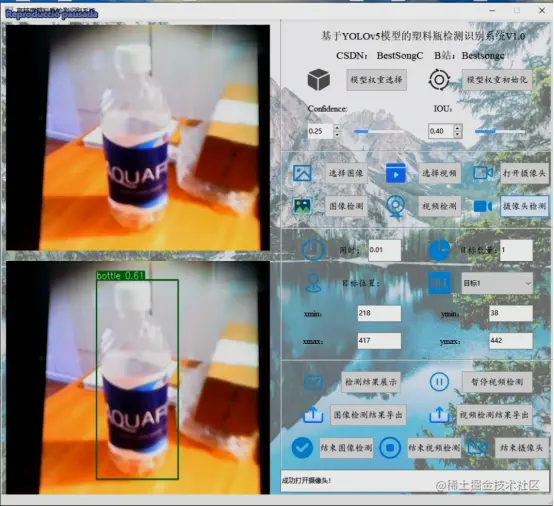
Task: Click the pause circle icon beside 暂停视频检测
Action: [x=439, y=382]
